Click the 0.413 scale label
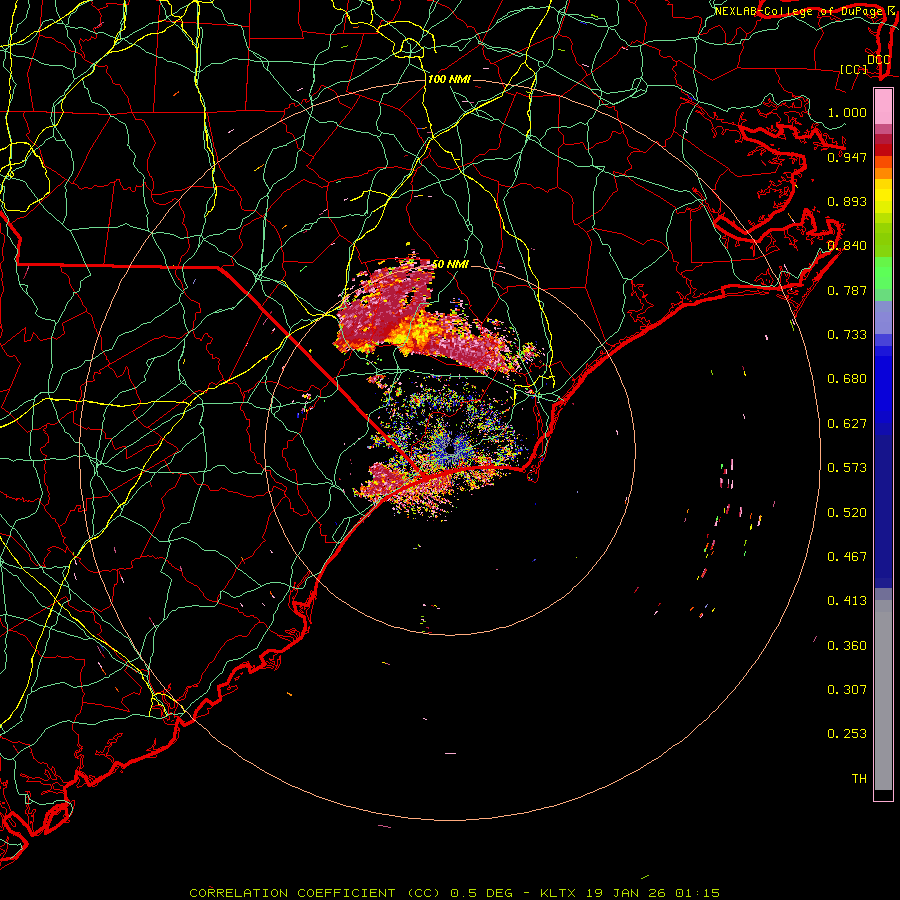 tap(847, 601)
